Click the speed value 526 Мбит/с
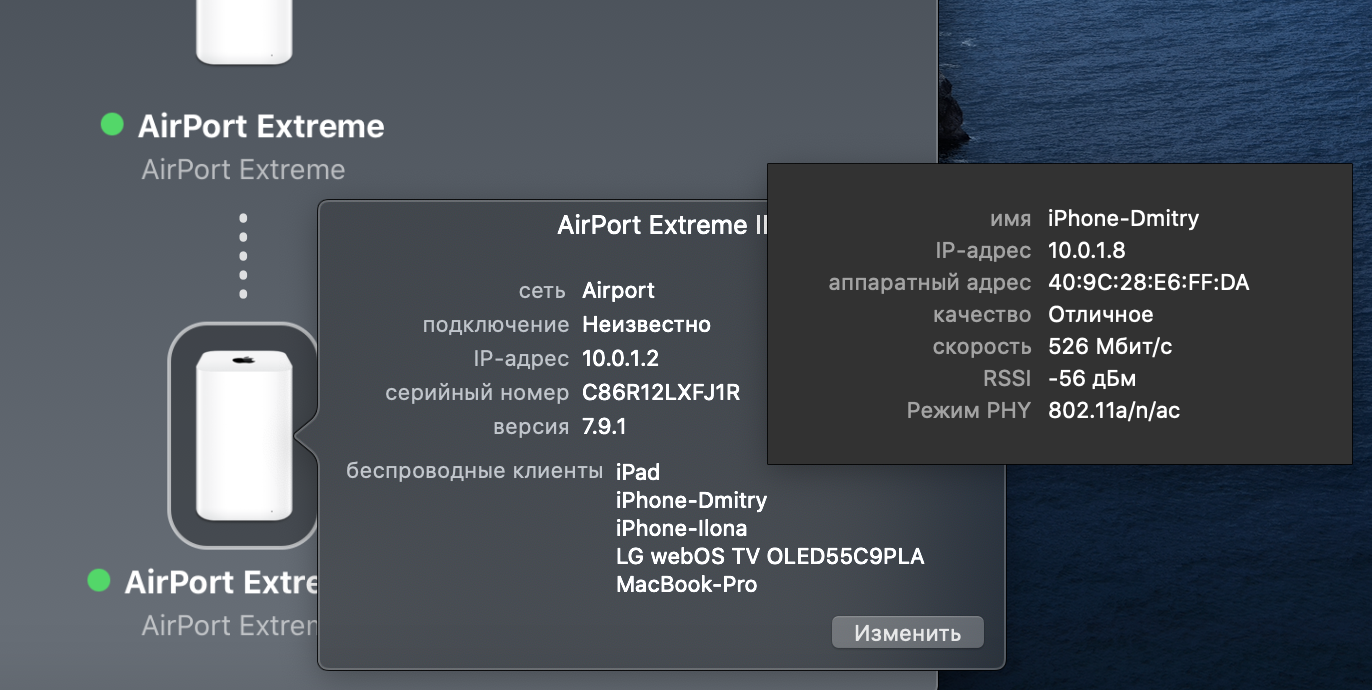The width and height of the screenshot is (1372, 690). (x=1110, y=347)
